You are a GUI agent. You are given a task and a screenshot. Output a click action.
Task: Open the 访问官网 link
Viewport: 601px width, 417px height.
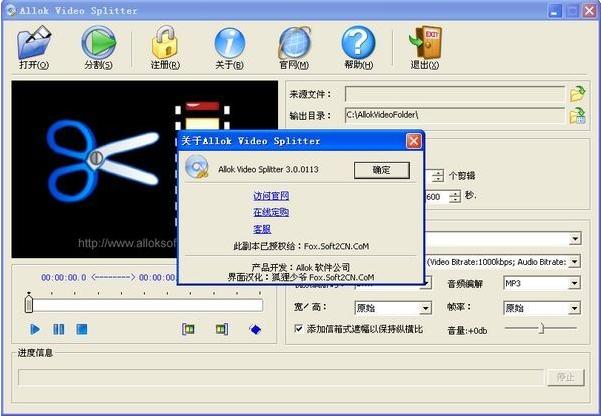pyautogui.click(x=271, y=196)
